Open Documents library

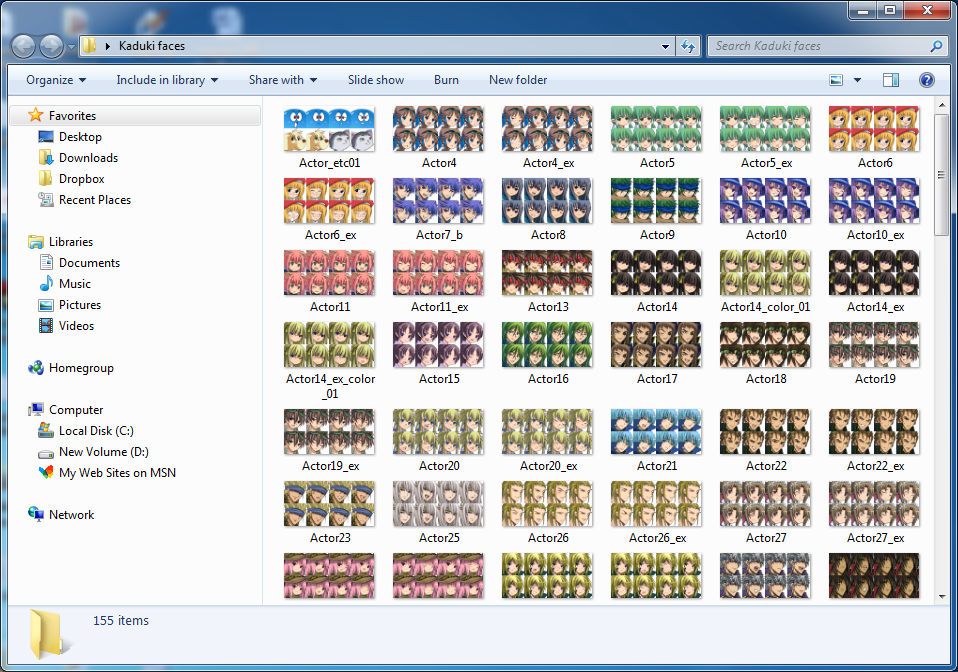pyautogui.click(x=89, y=263)
